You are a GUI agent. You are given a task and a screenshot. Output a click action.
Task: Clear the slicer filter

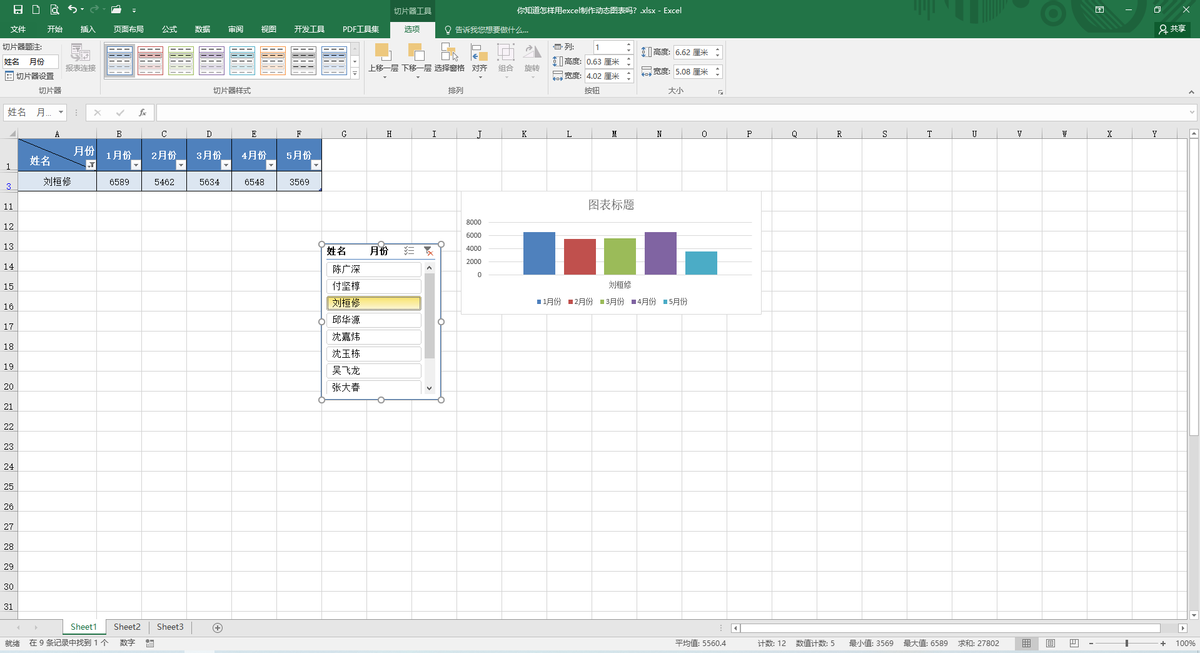(428, 251)
